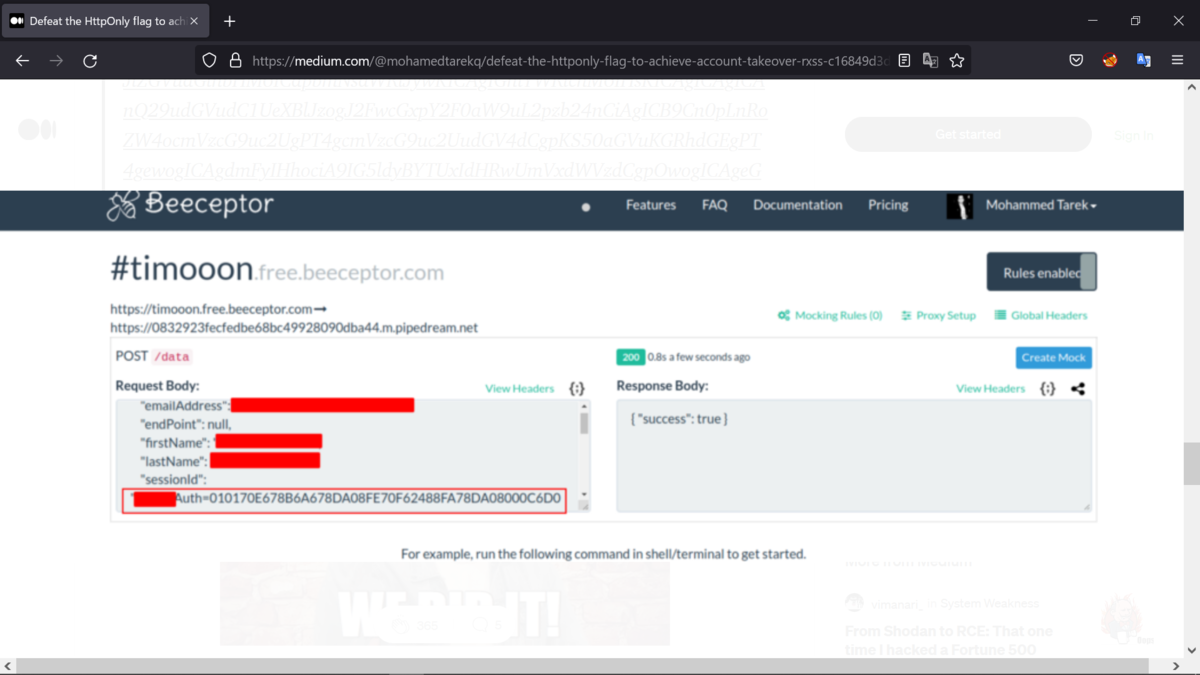Open the Firefox hamburger menu
This screenshot has width=1200, height=675.
pyautogui.click(x=1178, y=61)
